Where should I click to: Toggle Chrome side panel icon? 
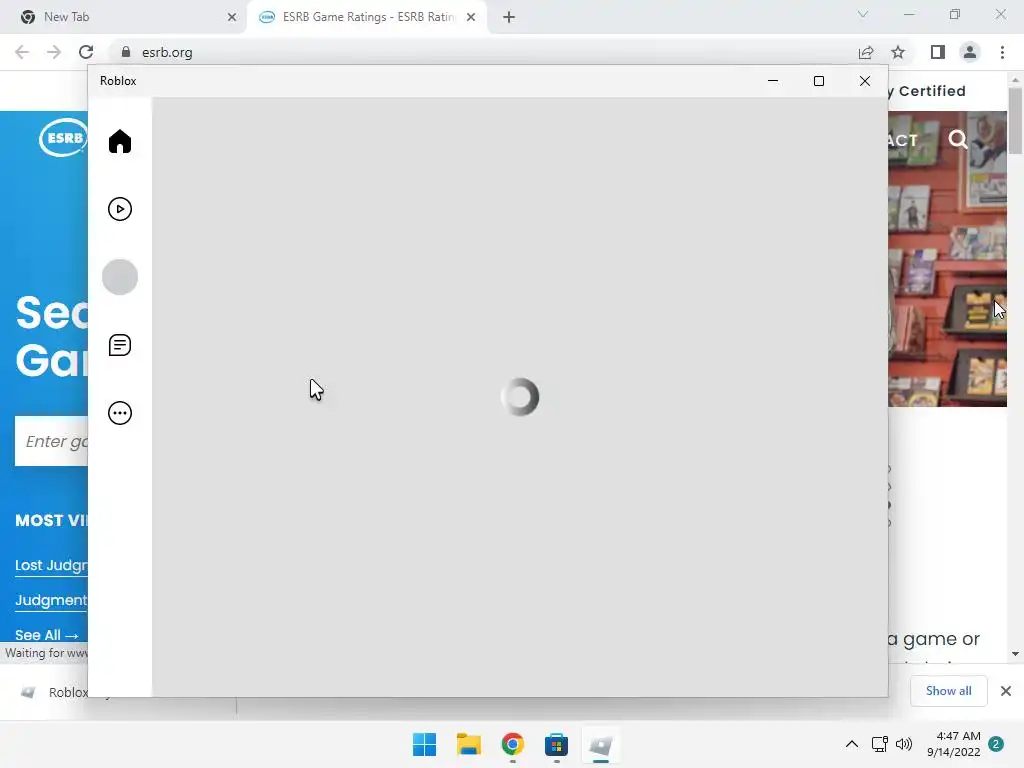pyautogui.click(x=938, y=52)
